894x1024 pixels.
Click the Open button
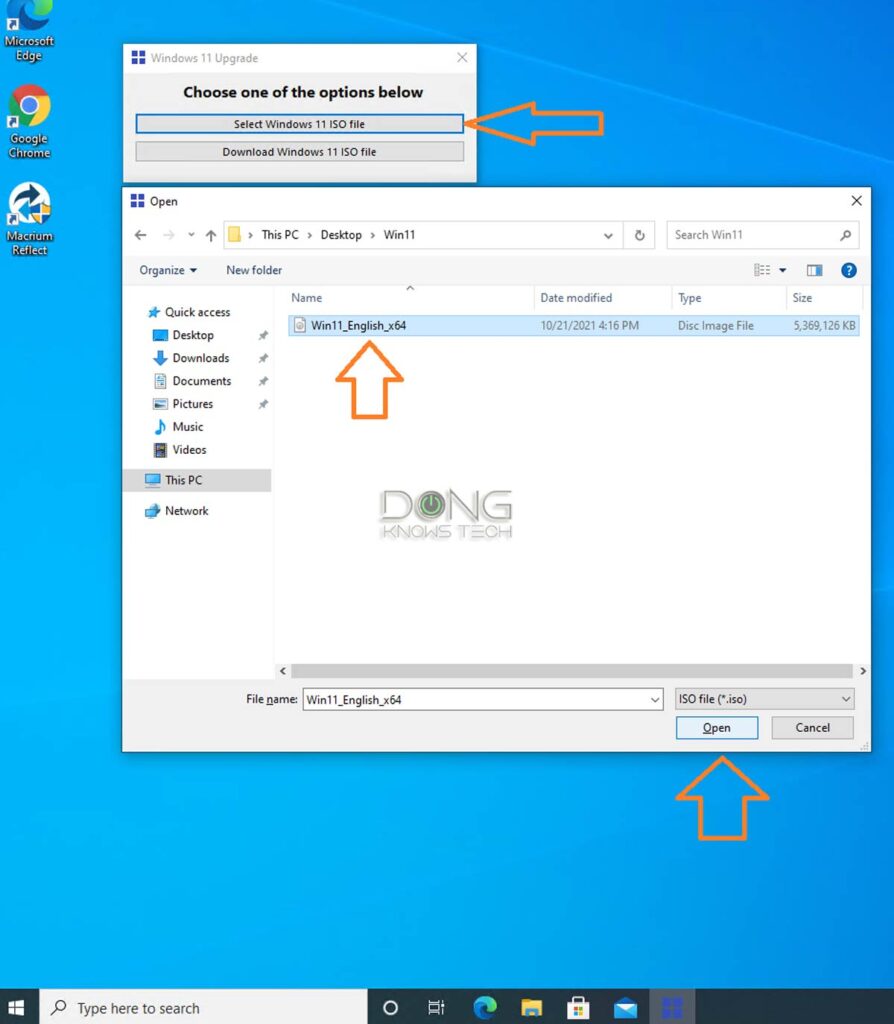716,728
